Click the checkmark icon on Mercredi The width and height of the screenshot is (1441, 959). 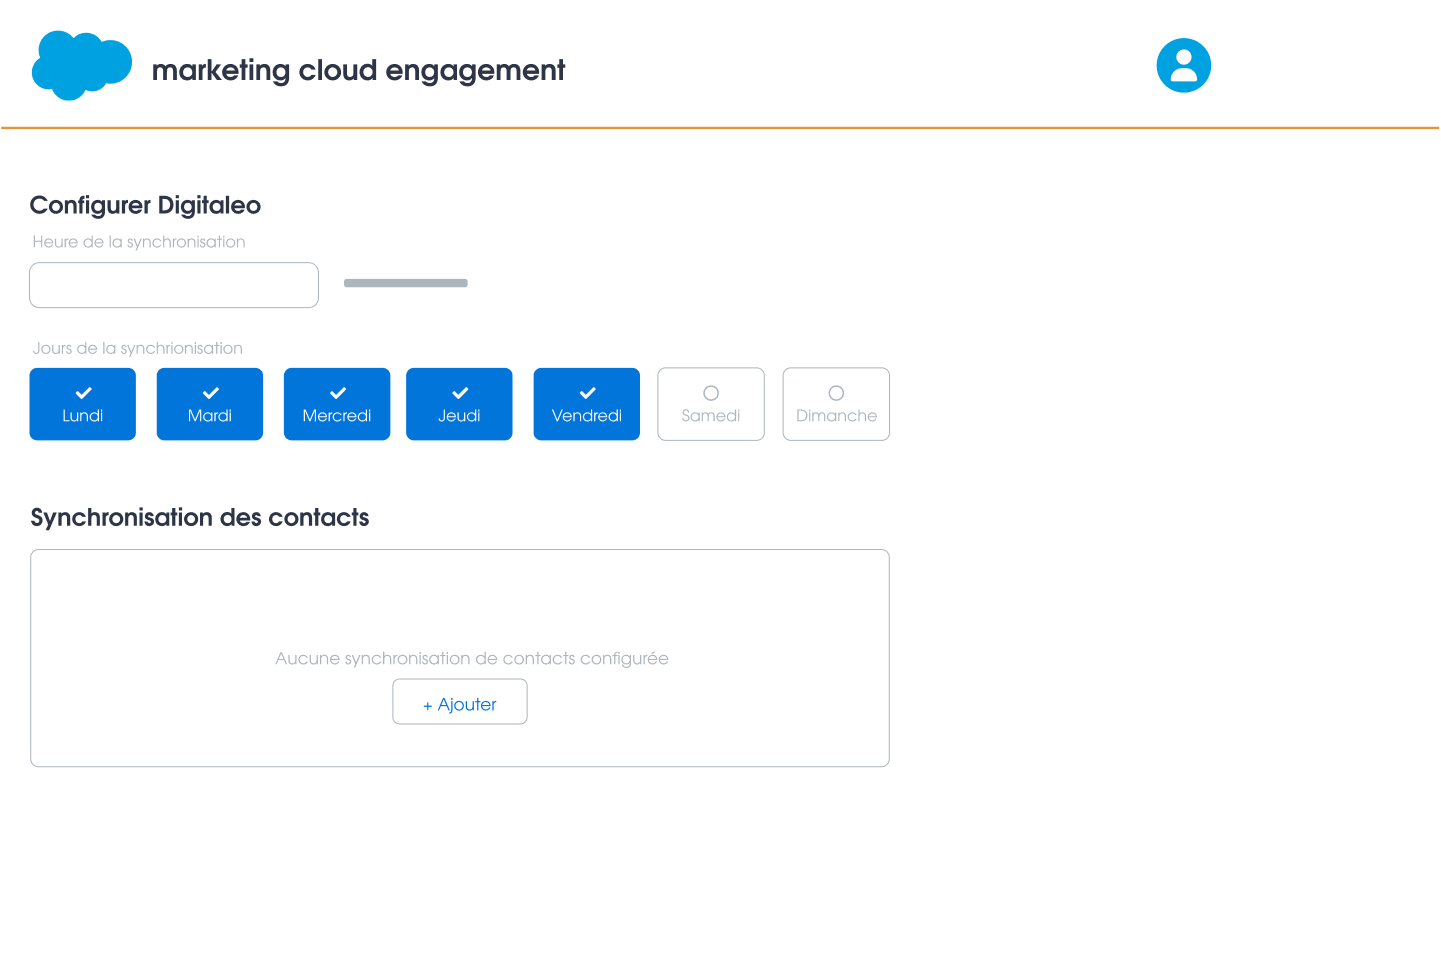pyautogui.click(x=337, y=392)
